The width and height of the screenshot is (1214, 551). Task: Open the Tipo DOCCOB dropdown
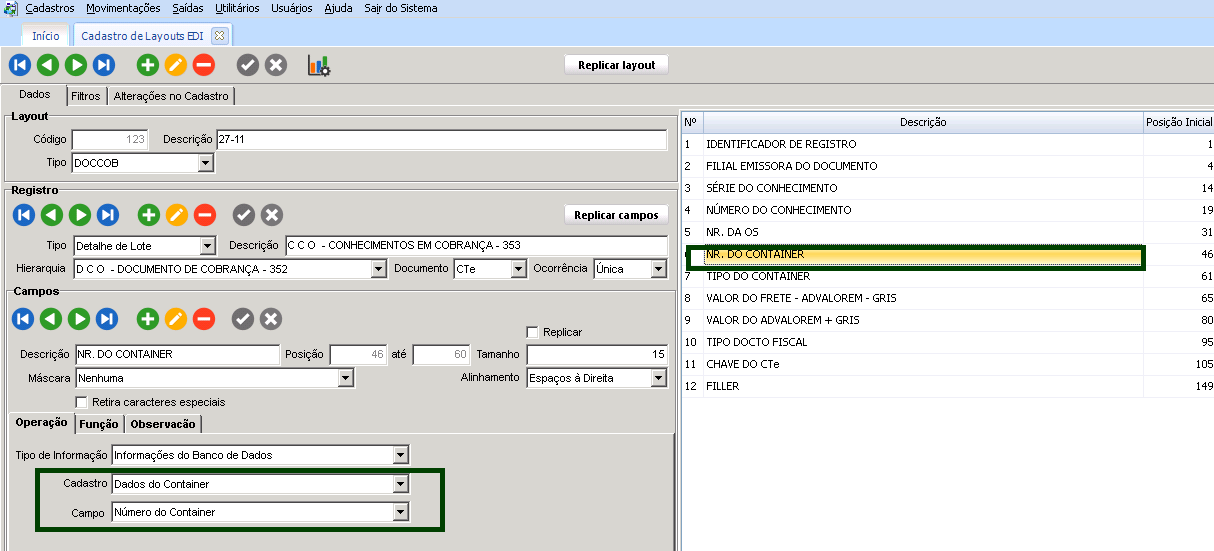click(205, 163)
